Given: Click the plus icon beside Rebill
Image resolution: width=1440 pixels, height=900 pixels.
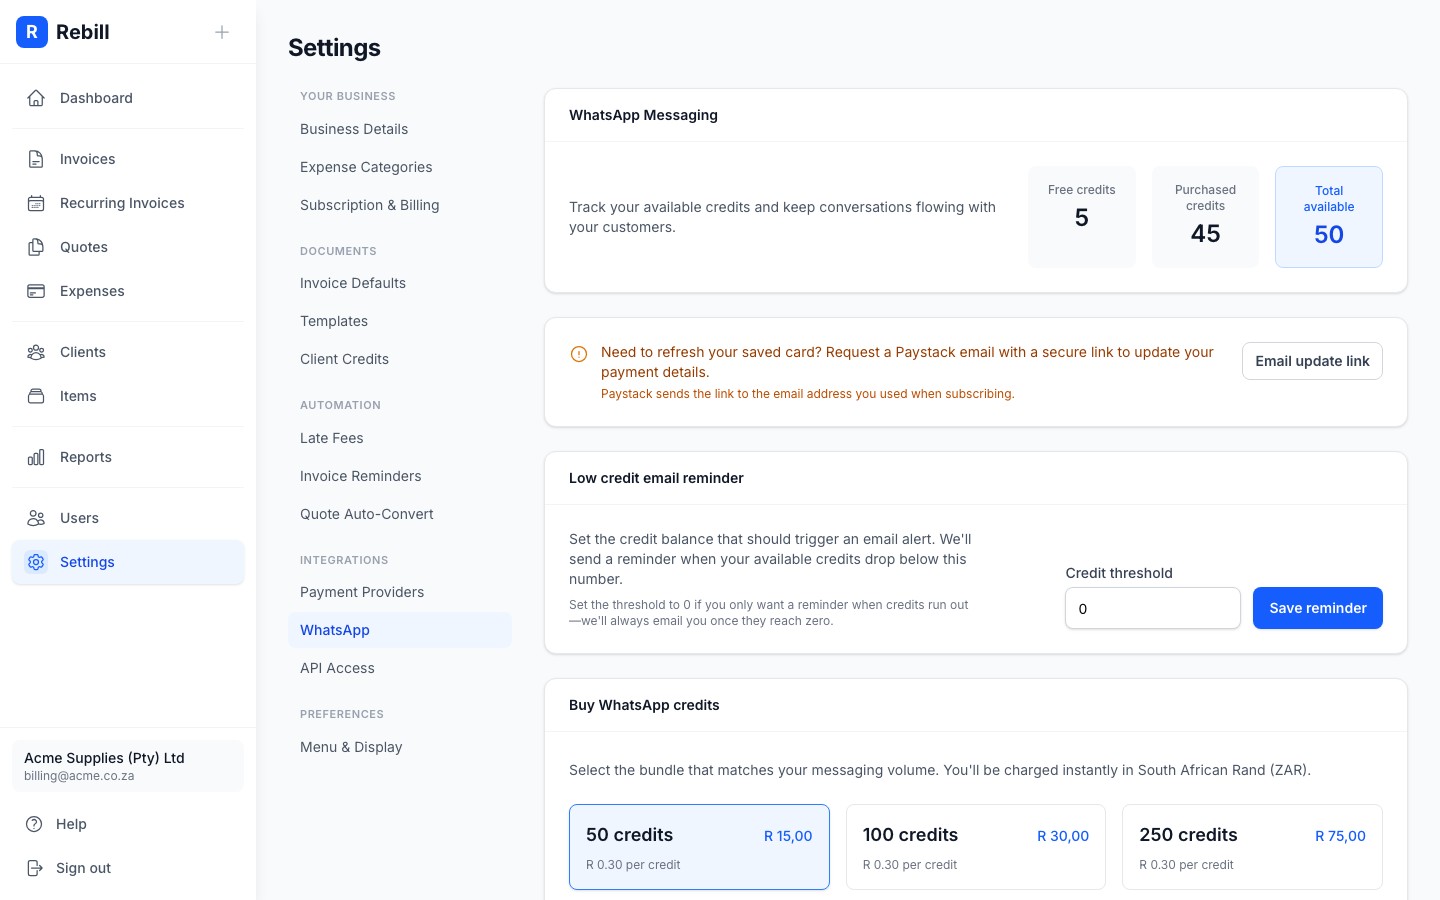Looking at the screenshot, I should pyautogui.click(x=222, y=32).
